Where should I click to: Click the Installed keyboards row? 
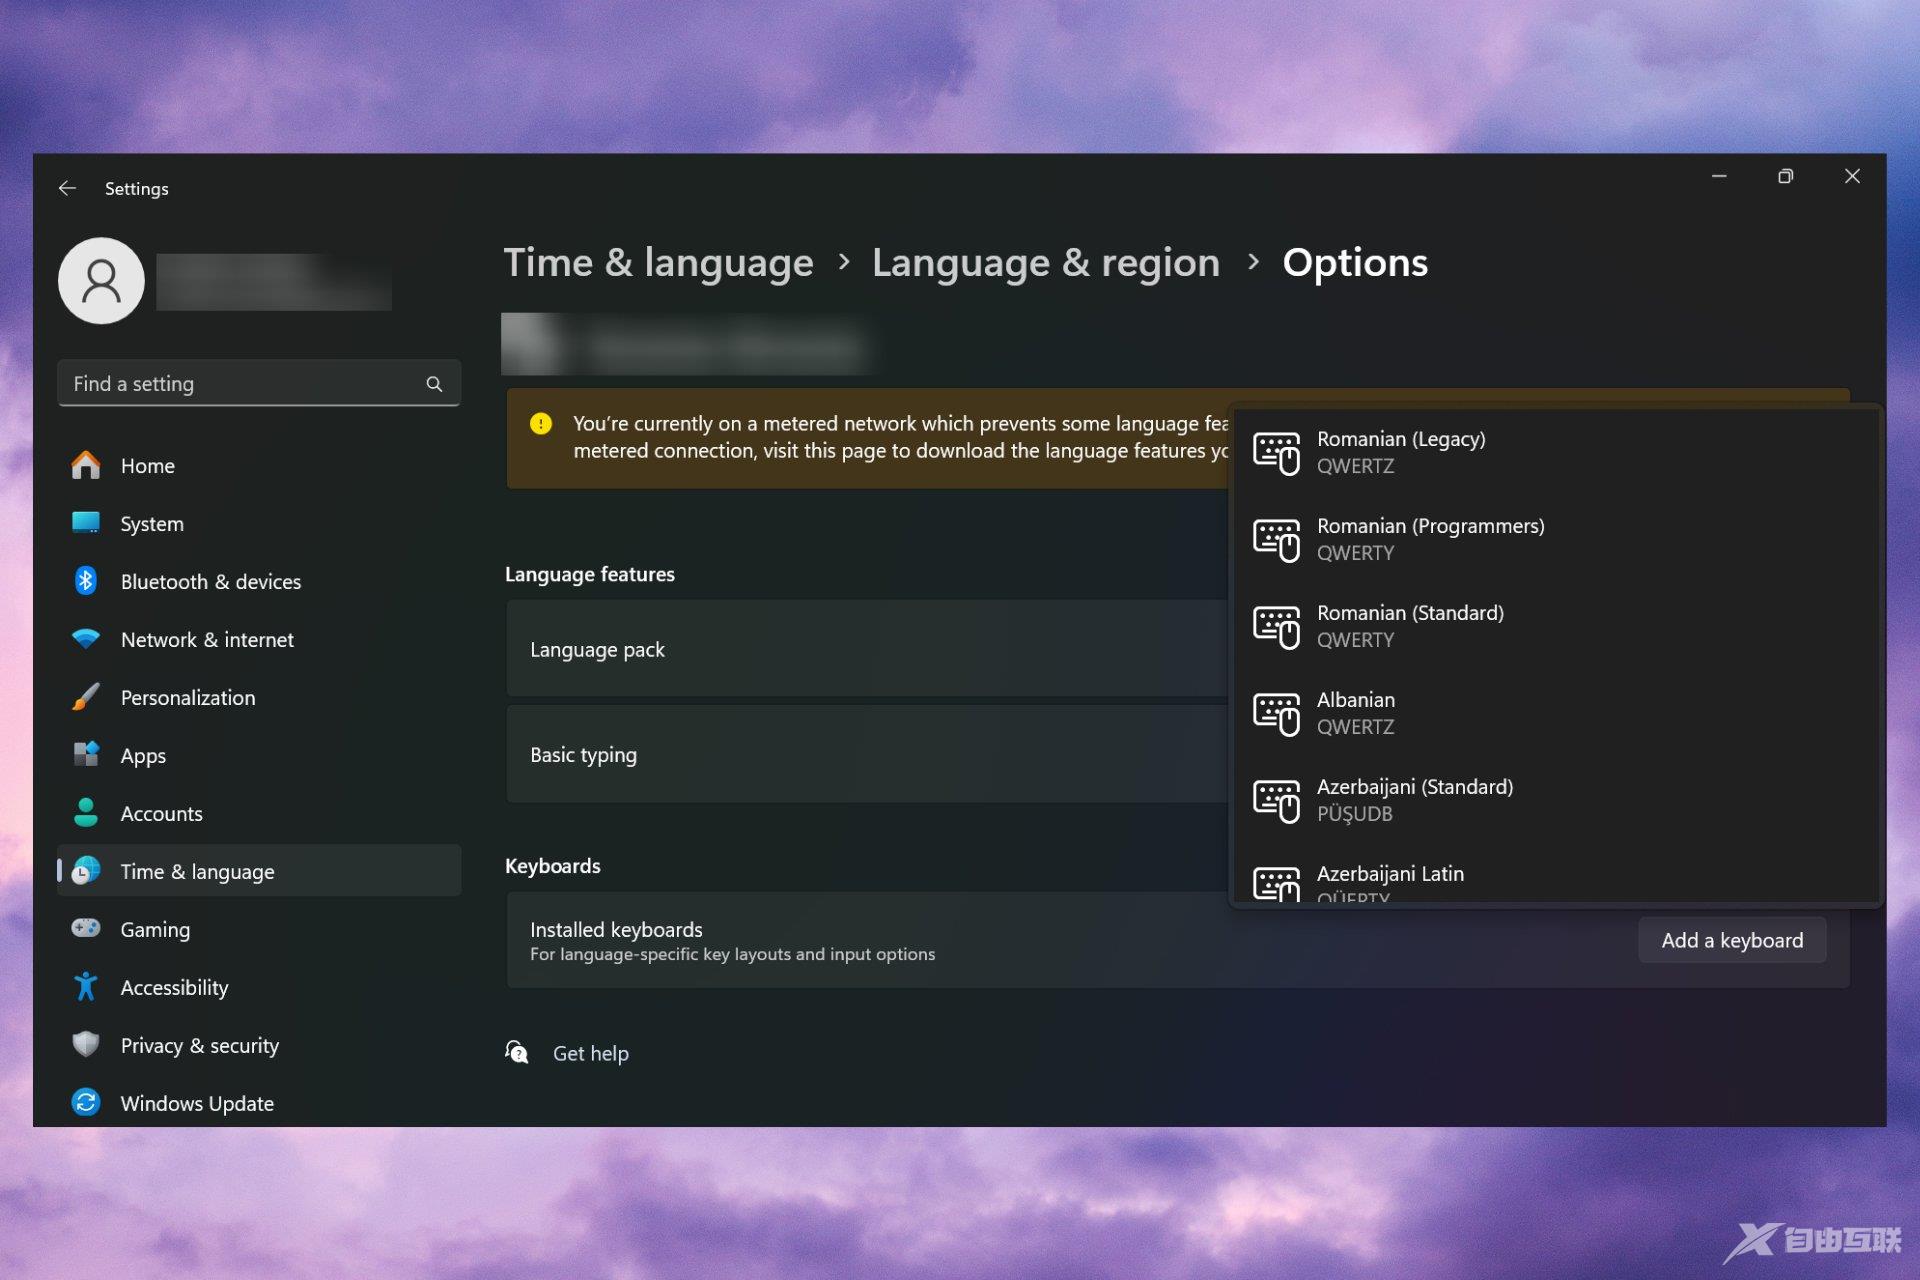pyautogui.click(x=1178, y=941)
